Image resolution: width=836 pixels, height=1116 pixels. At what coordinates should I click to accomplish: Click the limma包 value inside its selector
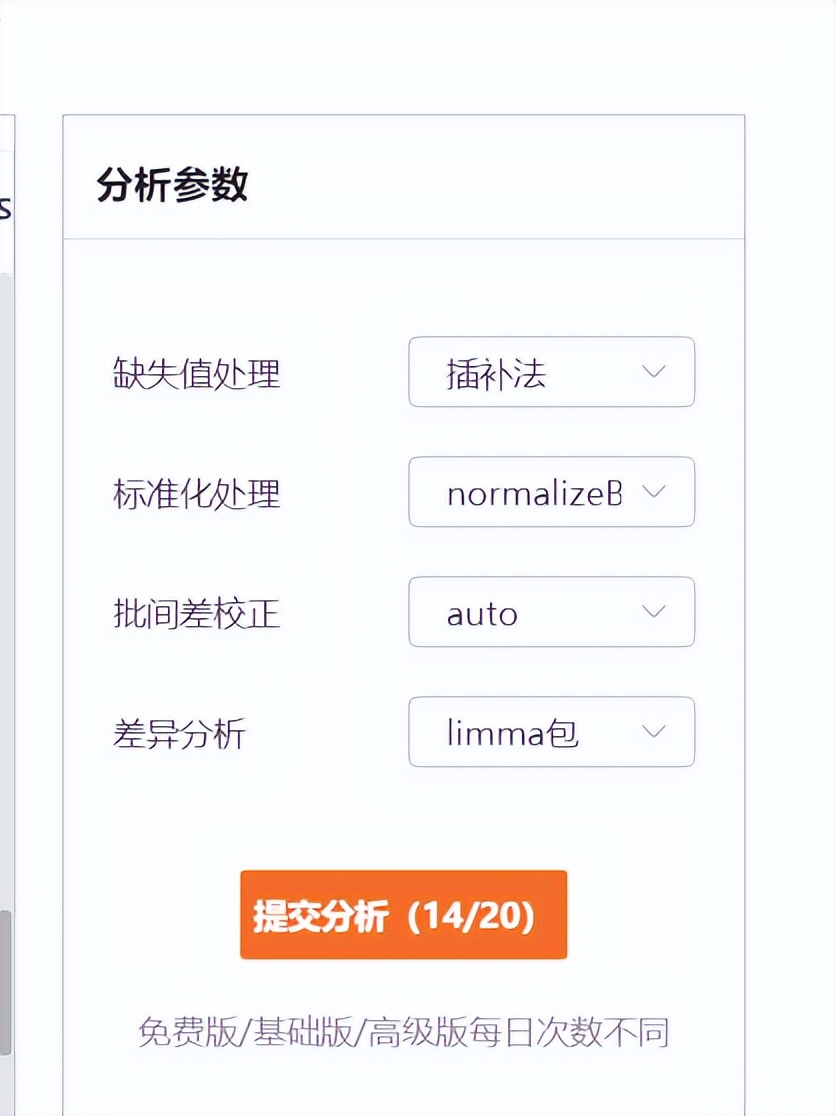[510, 732]
